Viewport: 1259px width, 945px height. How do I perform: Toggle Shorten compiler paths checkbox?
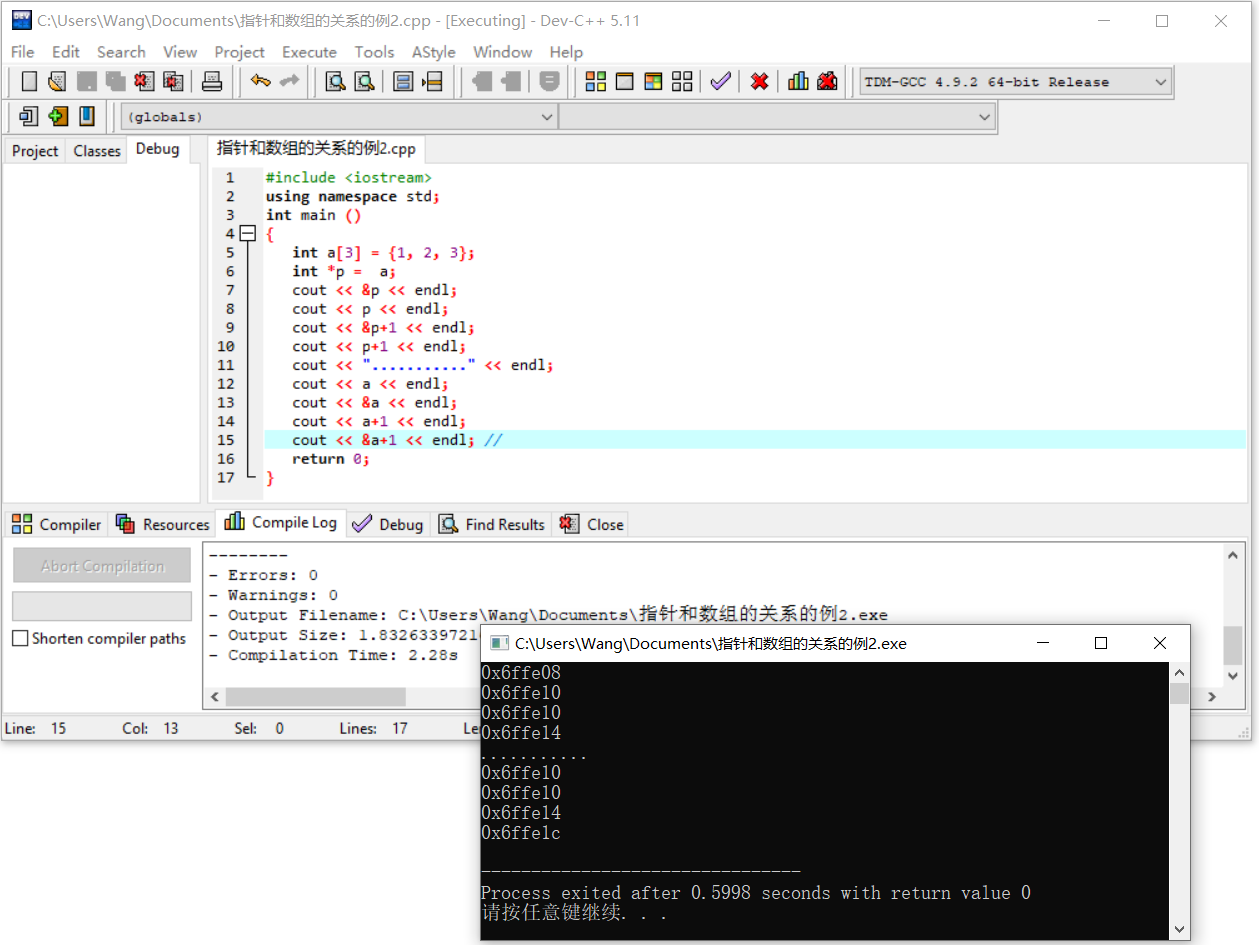pos(20,638)
